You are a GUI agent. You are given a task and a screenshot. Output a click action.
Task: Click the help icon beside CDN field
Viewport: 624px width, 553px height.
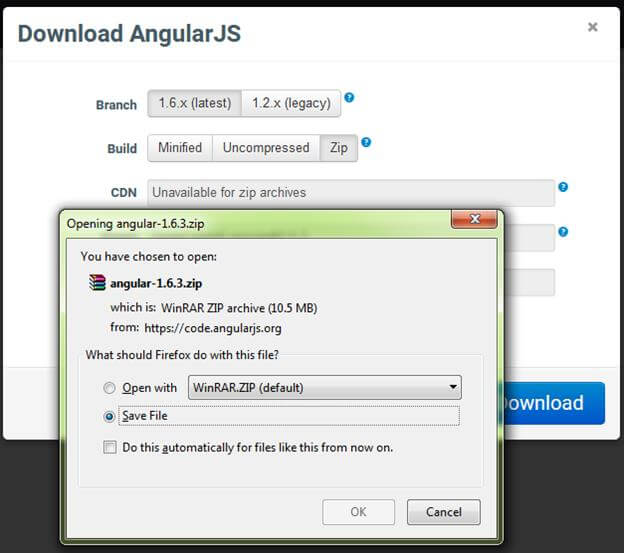pyautogui.click(x=563, y=187)
